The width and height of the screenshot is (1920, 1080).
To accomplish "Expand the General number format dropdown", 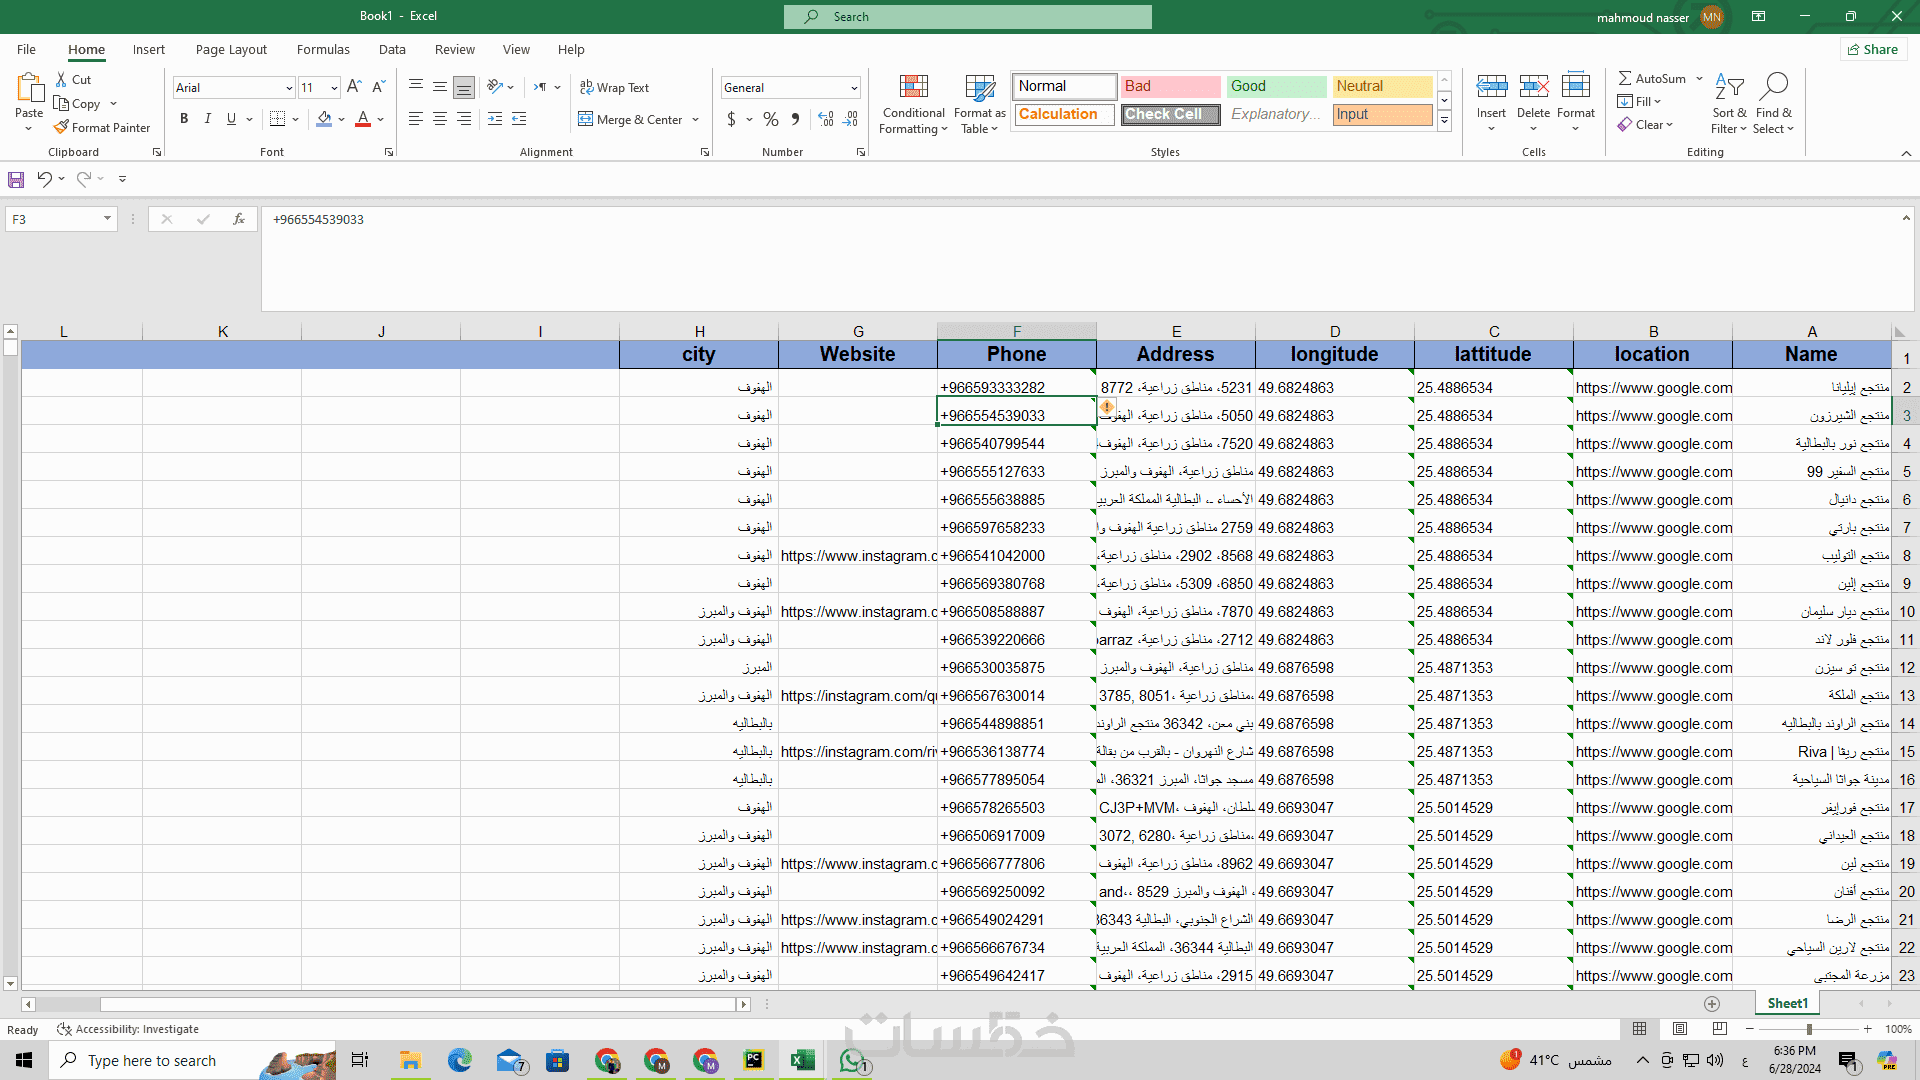I will [x=854, y=88].
